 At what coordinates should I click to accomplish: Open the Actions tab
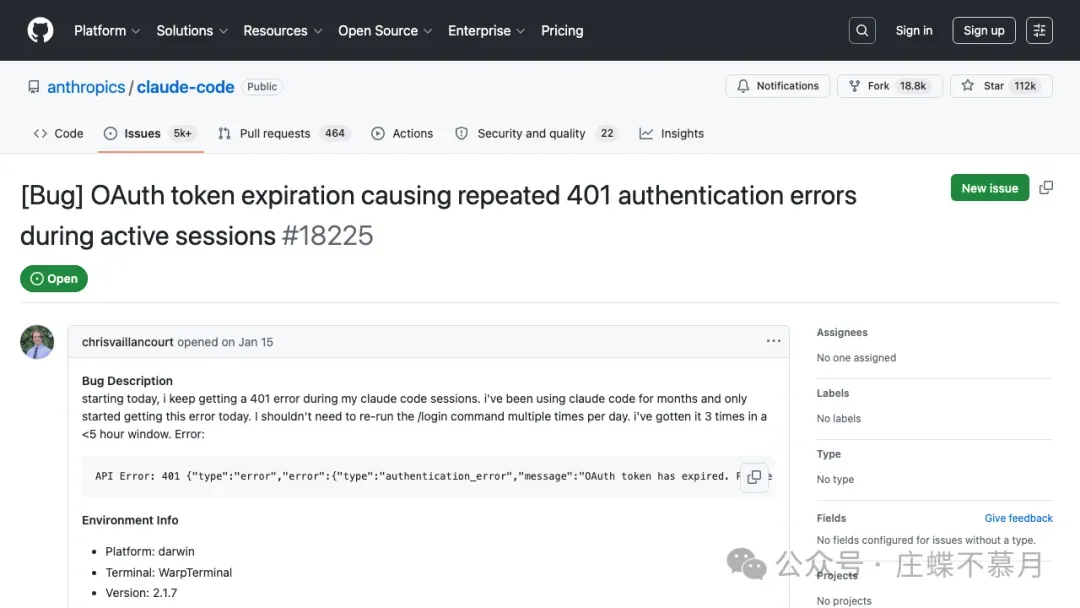(x=402, y=133)
